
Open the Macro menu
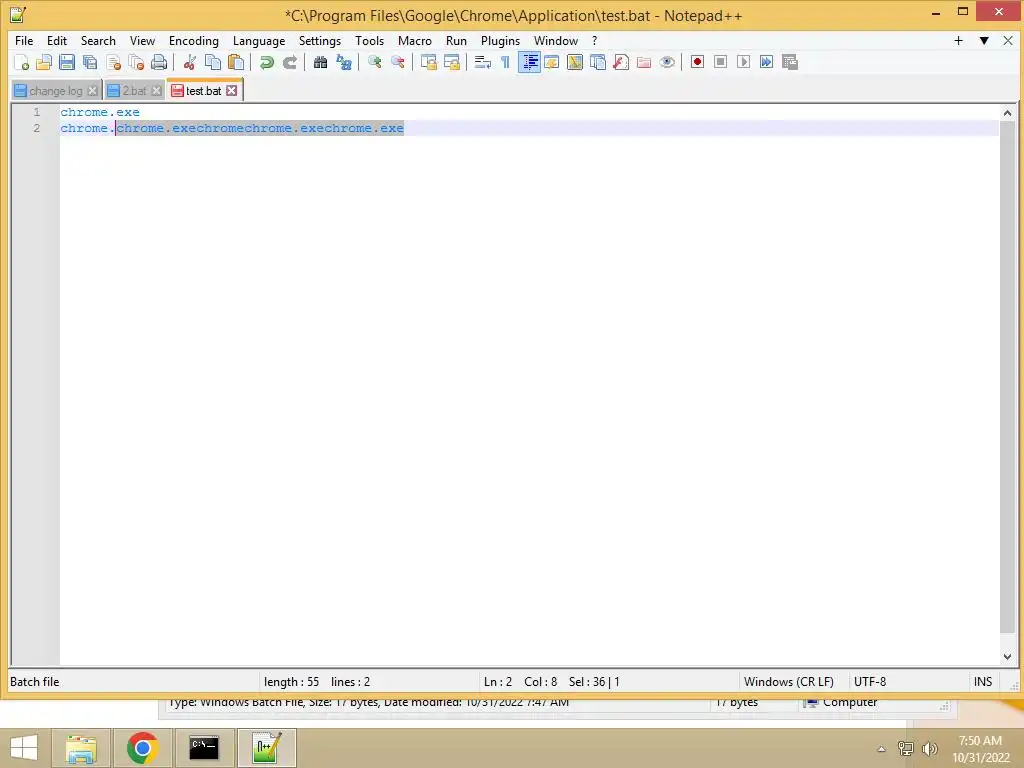click(415, 40)
